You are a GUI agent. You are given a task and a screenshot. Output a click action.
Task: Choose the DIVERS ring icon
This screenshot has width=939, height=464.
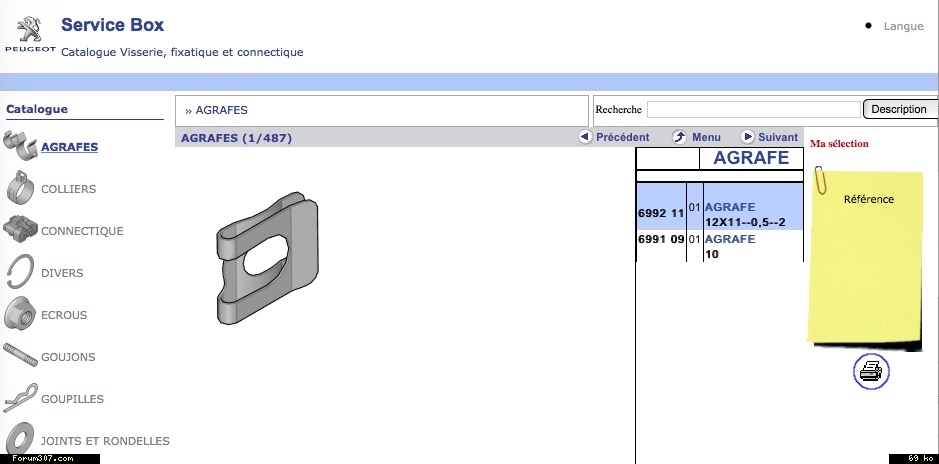click(20, 272)
